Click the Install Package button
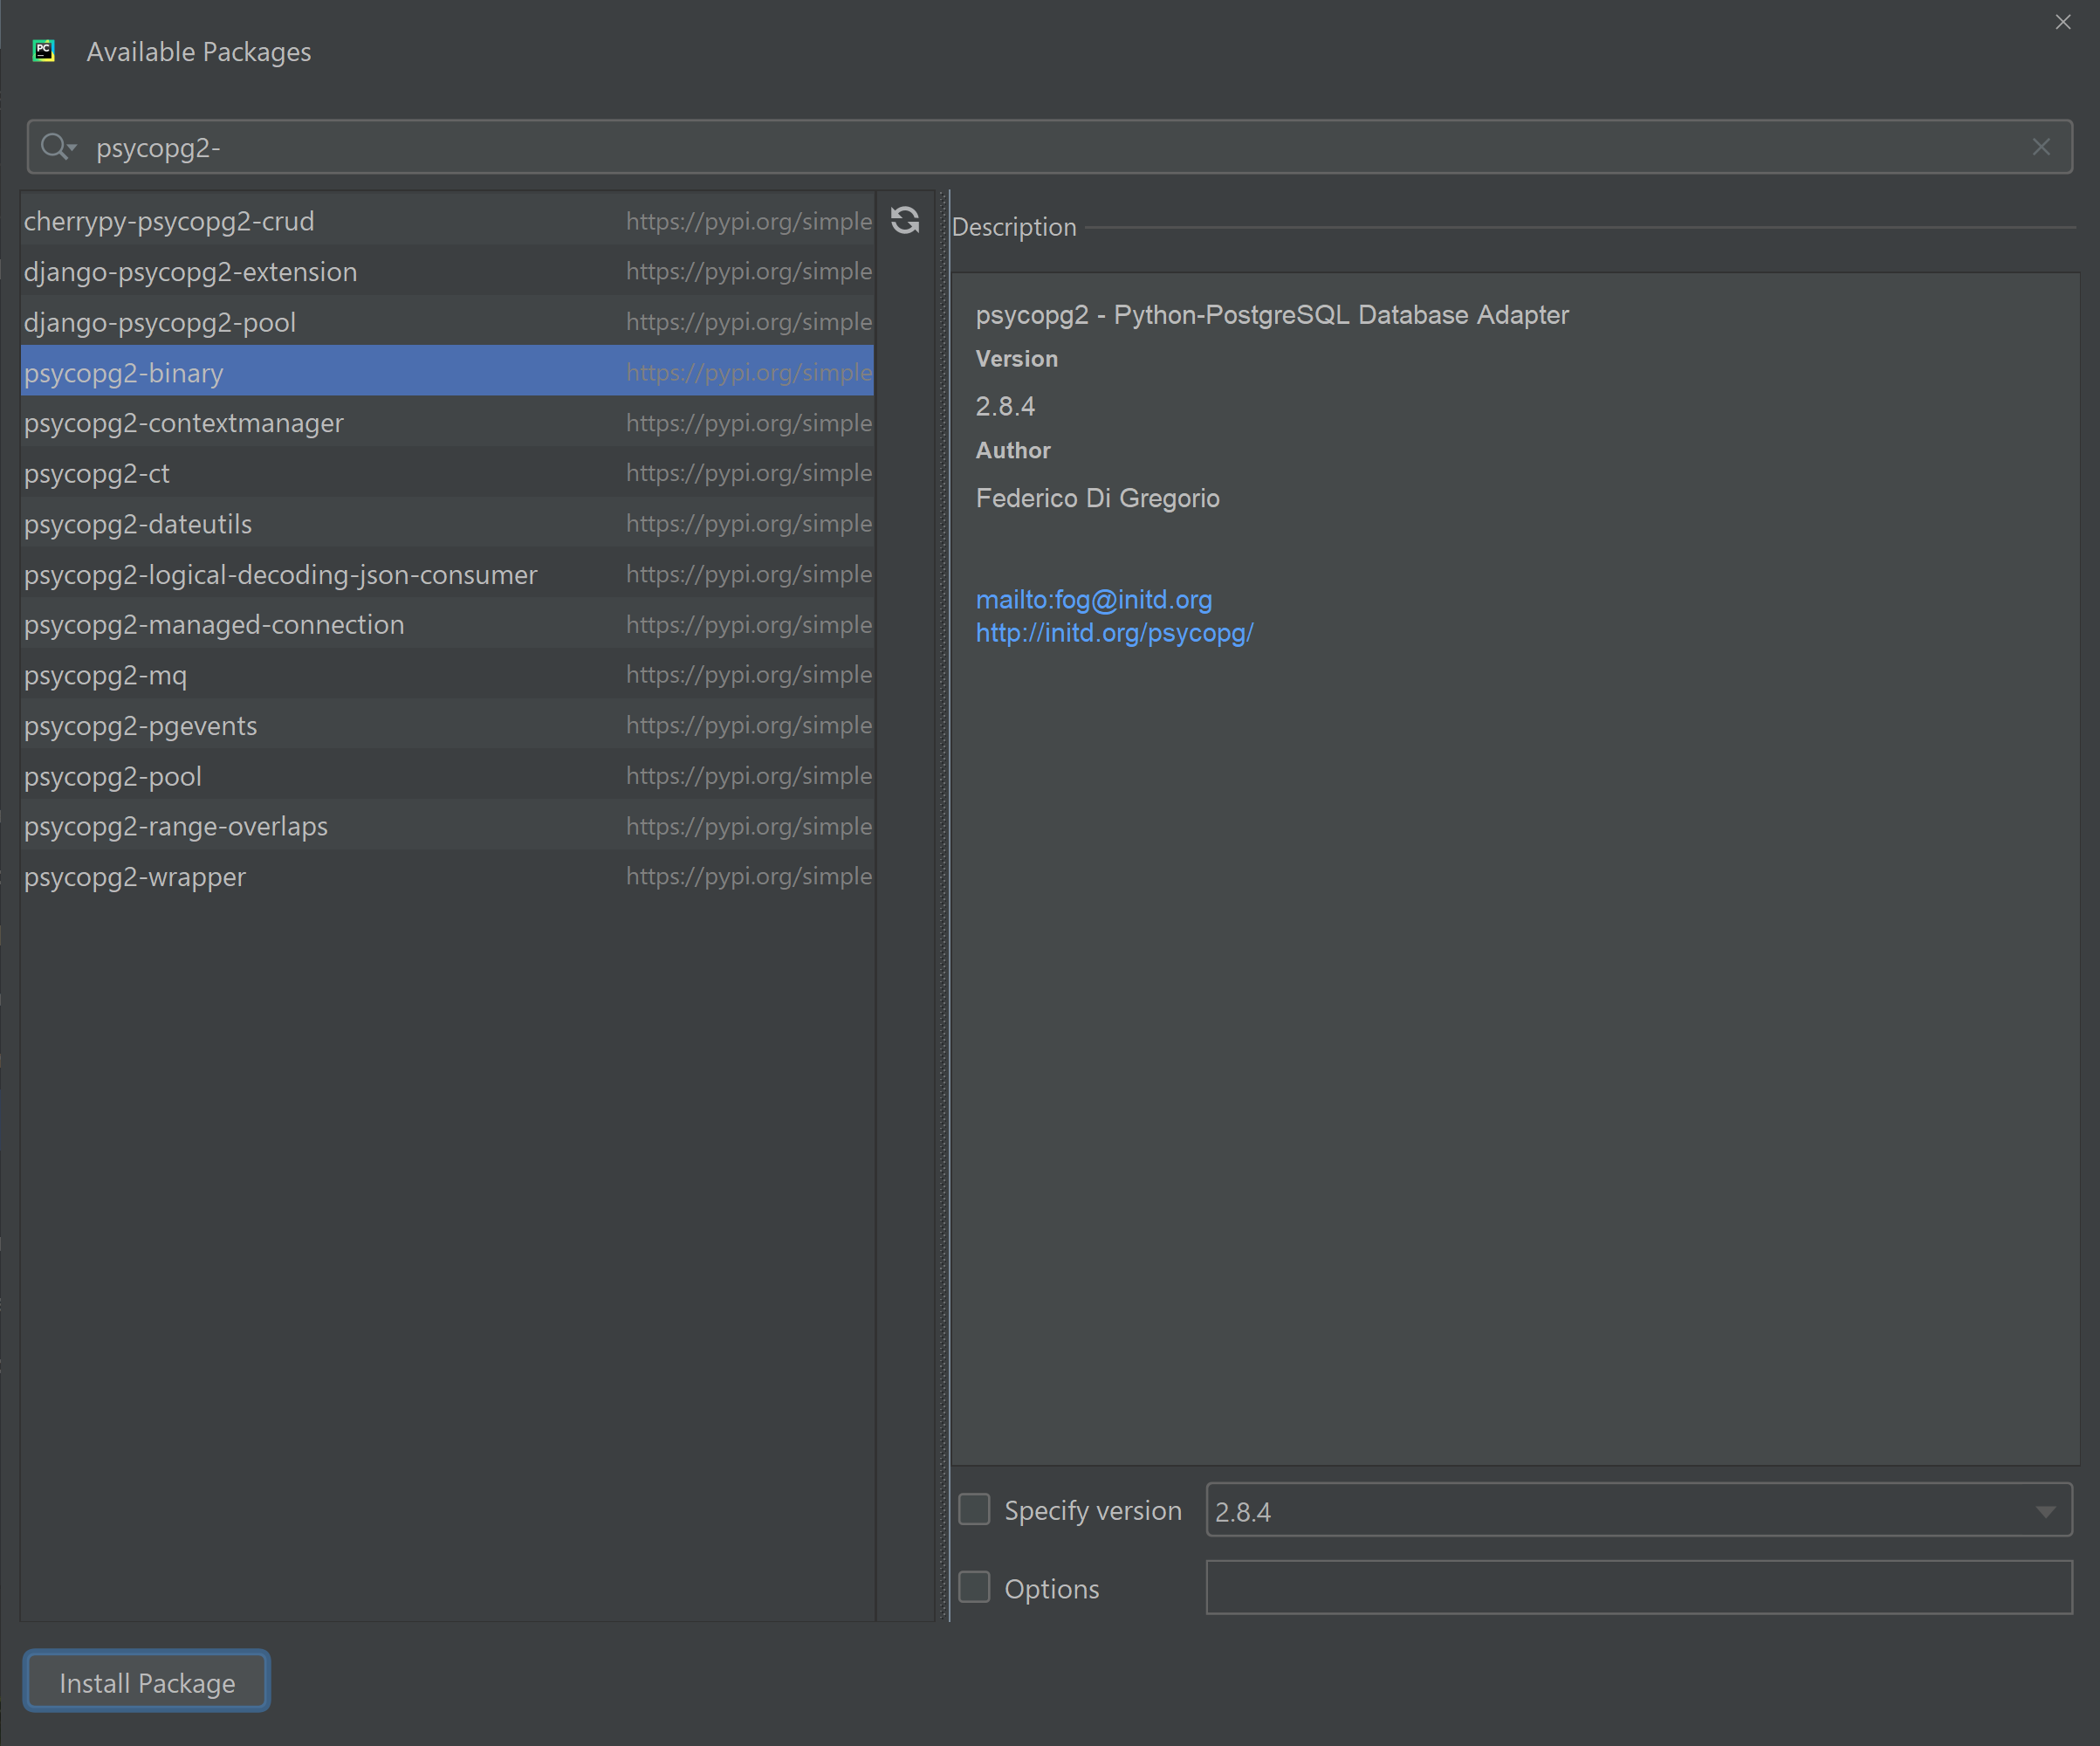2100x1746 pixels. click(147, 1682)
